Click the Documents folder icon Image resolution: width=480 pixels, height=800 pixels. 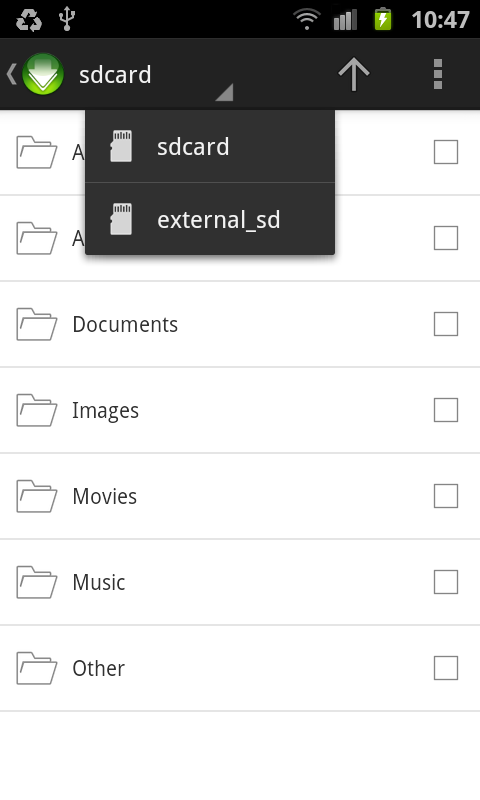coord(36,324)
